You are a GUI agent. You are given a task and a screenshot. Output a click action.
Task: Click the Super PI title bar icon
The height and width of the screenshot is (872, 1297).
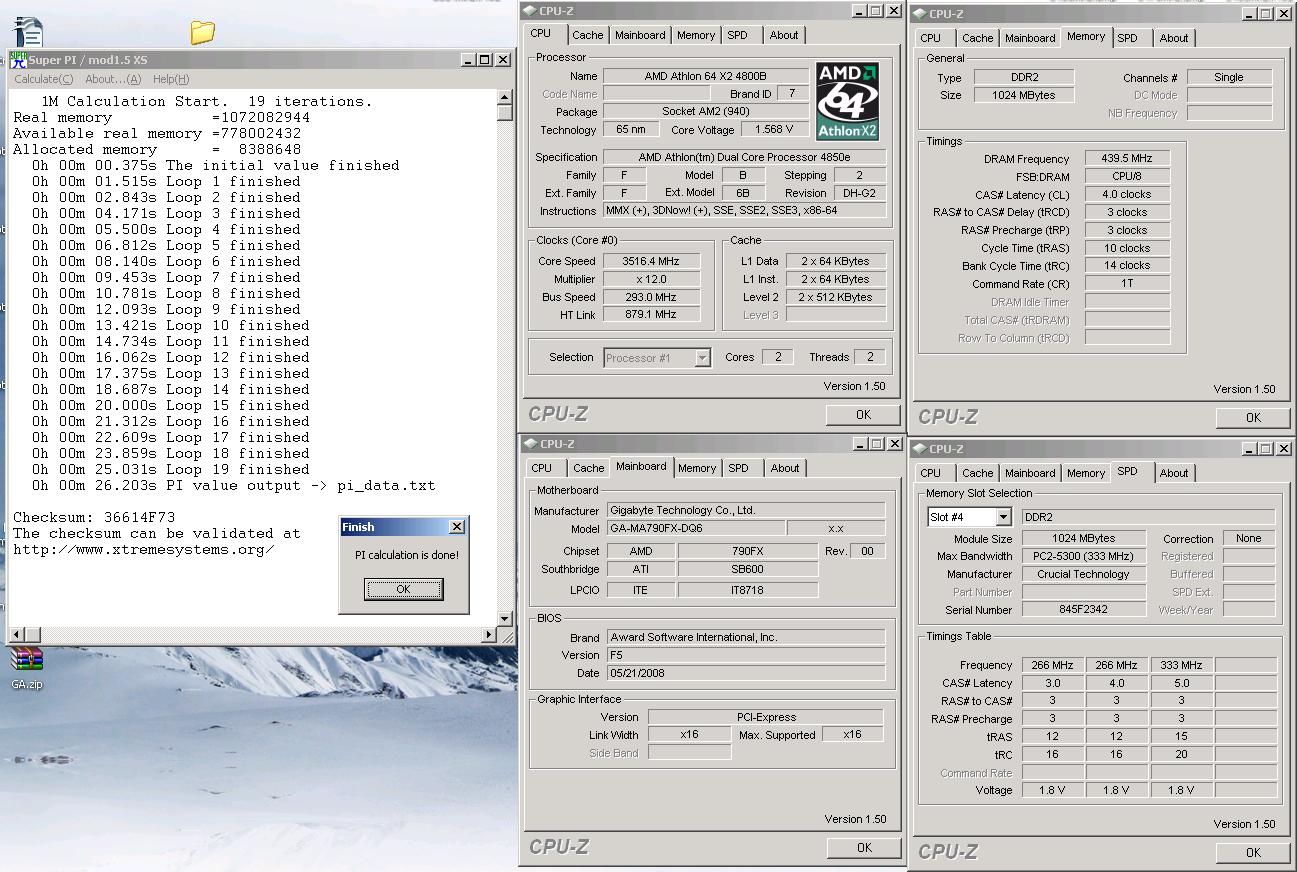click(x=19, y=60)
